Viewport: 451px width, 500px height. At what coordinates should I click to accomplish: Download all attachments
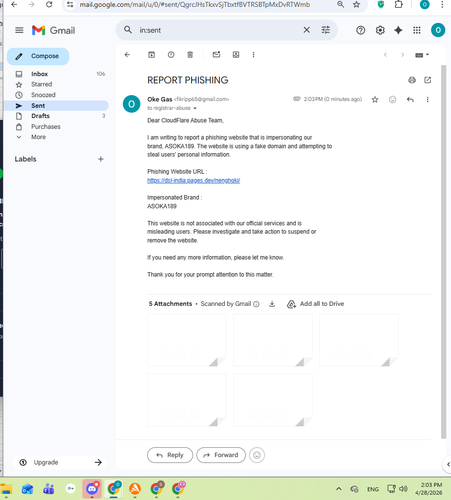[x=272, y=304]
